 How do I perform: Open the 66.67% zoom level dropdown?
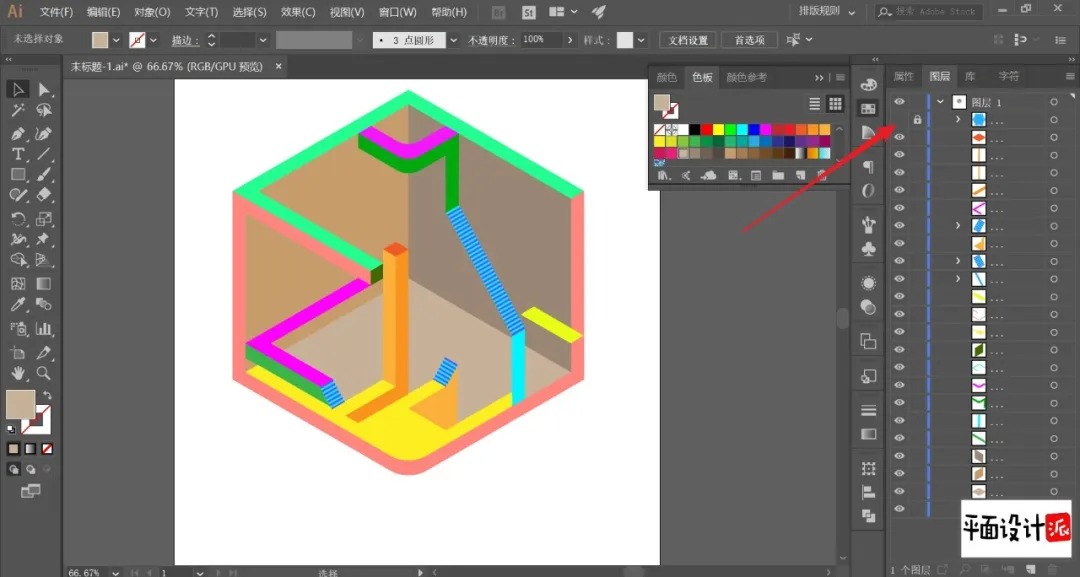[115, 572]
